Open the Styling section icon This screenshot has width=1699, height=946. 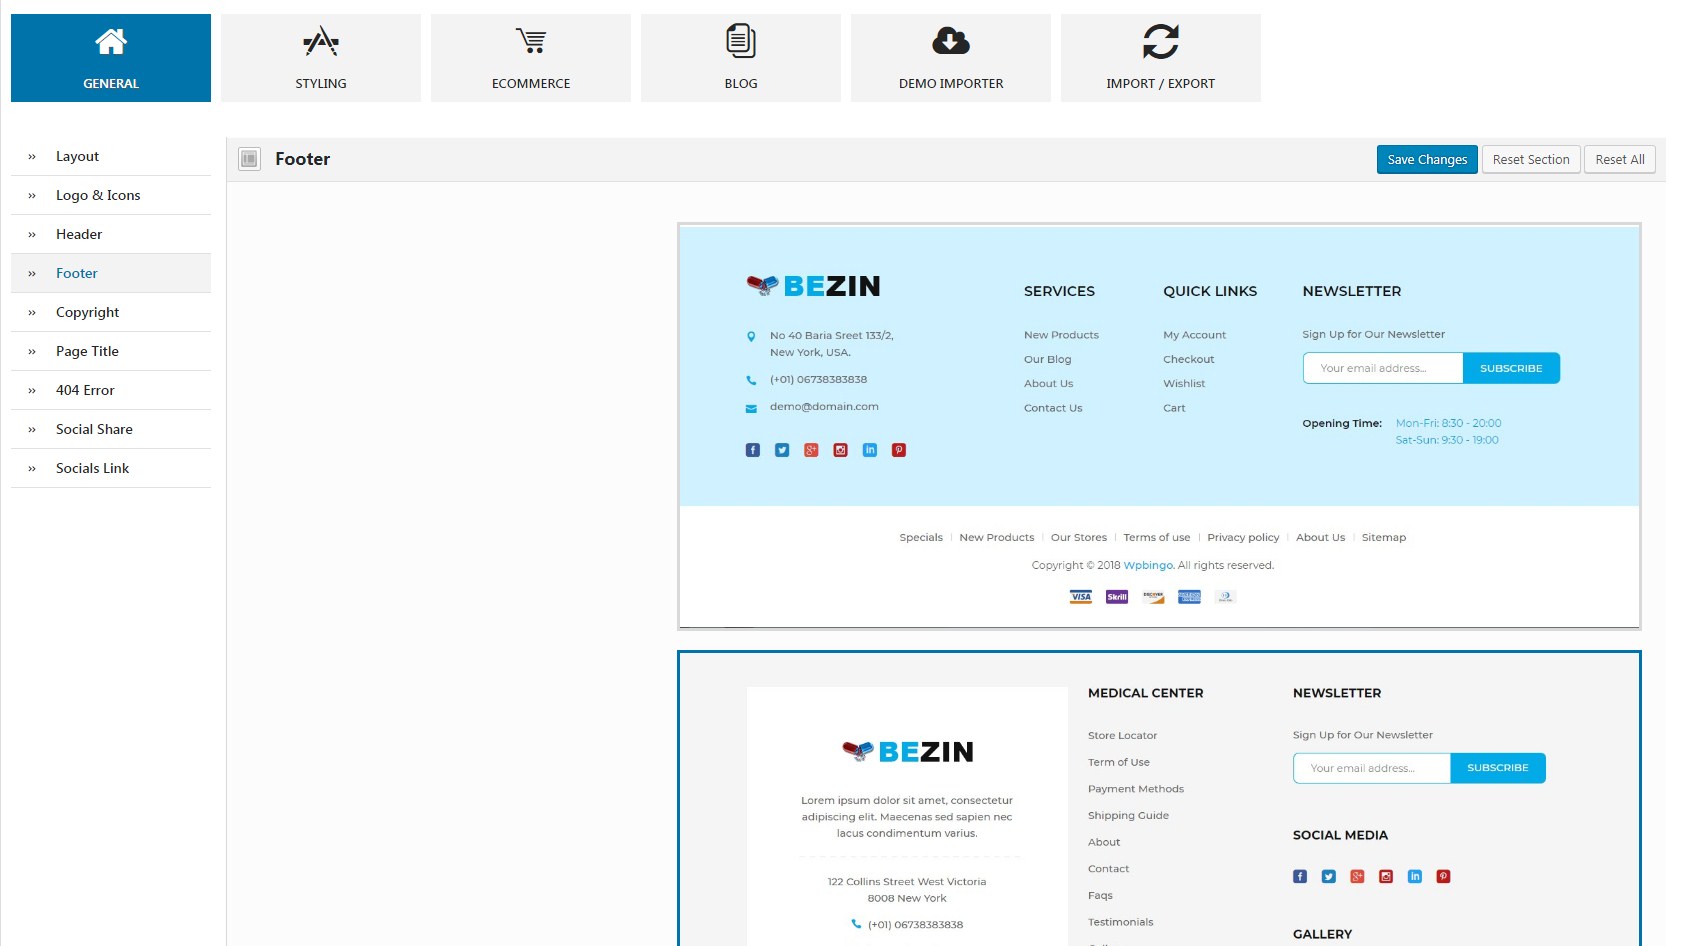coord(321,42)
